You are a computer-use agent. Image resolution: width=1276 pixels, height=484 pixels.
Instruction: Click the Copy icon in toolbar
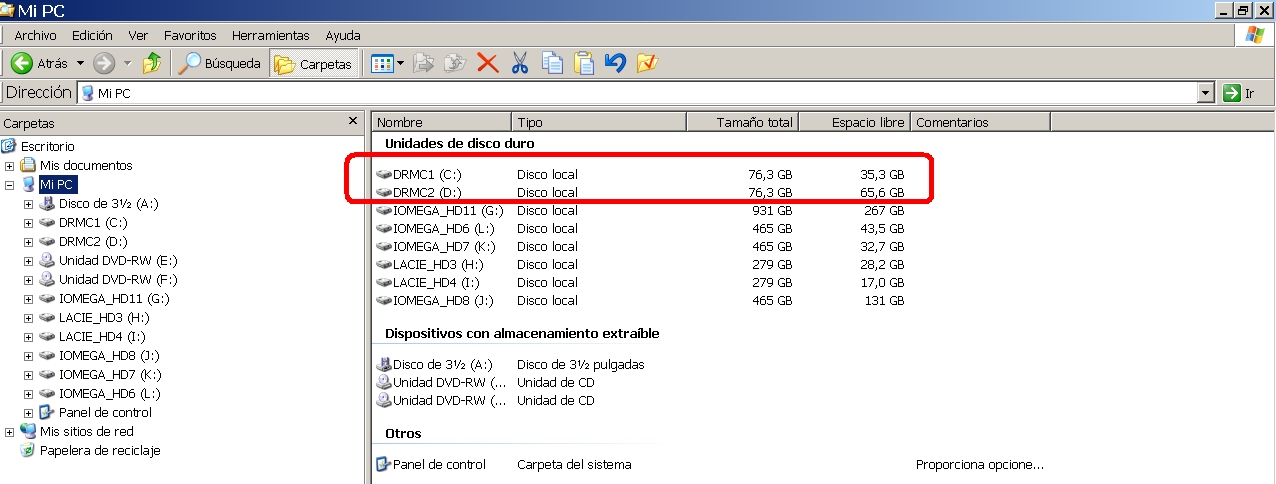coord(552,64)
